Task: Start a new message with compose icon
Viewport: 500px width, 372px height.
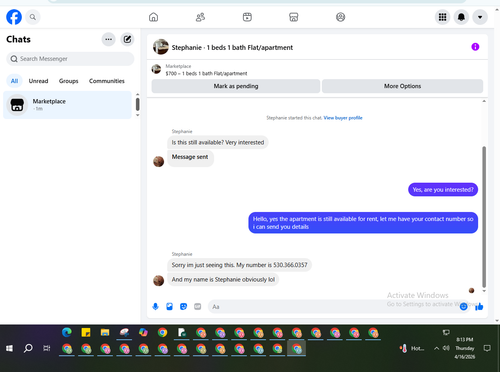Action: [127, 39]
